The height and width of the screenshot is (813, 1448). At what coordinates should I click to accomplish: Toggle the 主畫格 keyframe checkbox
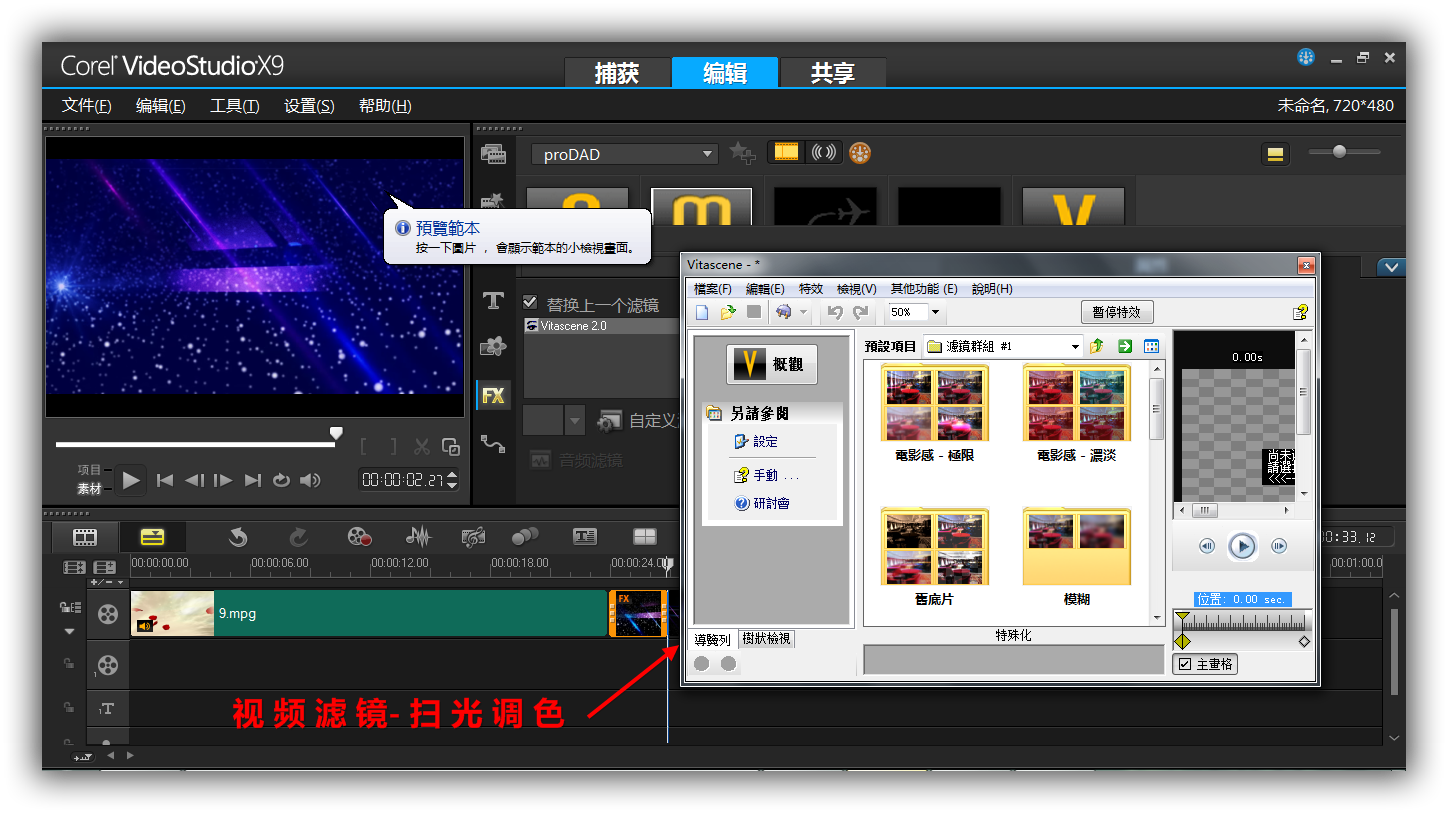[x=1185, y=664]
